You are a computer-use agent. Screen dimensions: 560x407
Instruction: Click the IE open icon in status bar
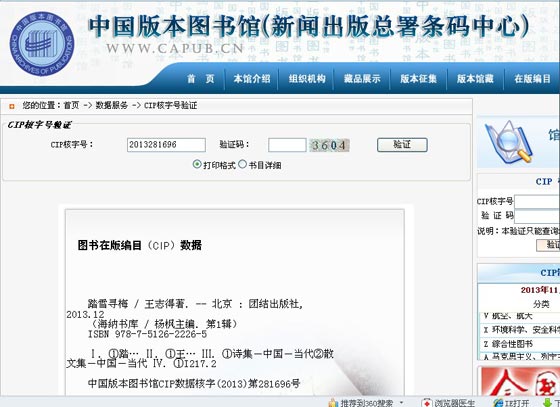(x=498, y=403)
